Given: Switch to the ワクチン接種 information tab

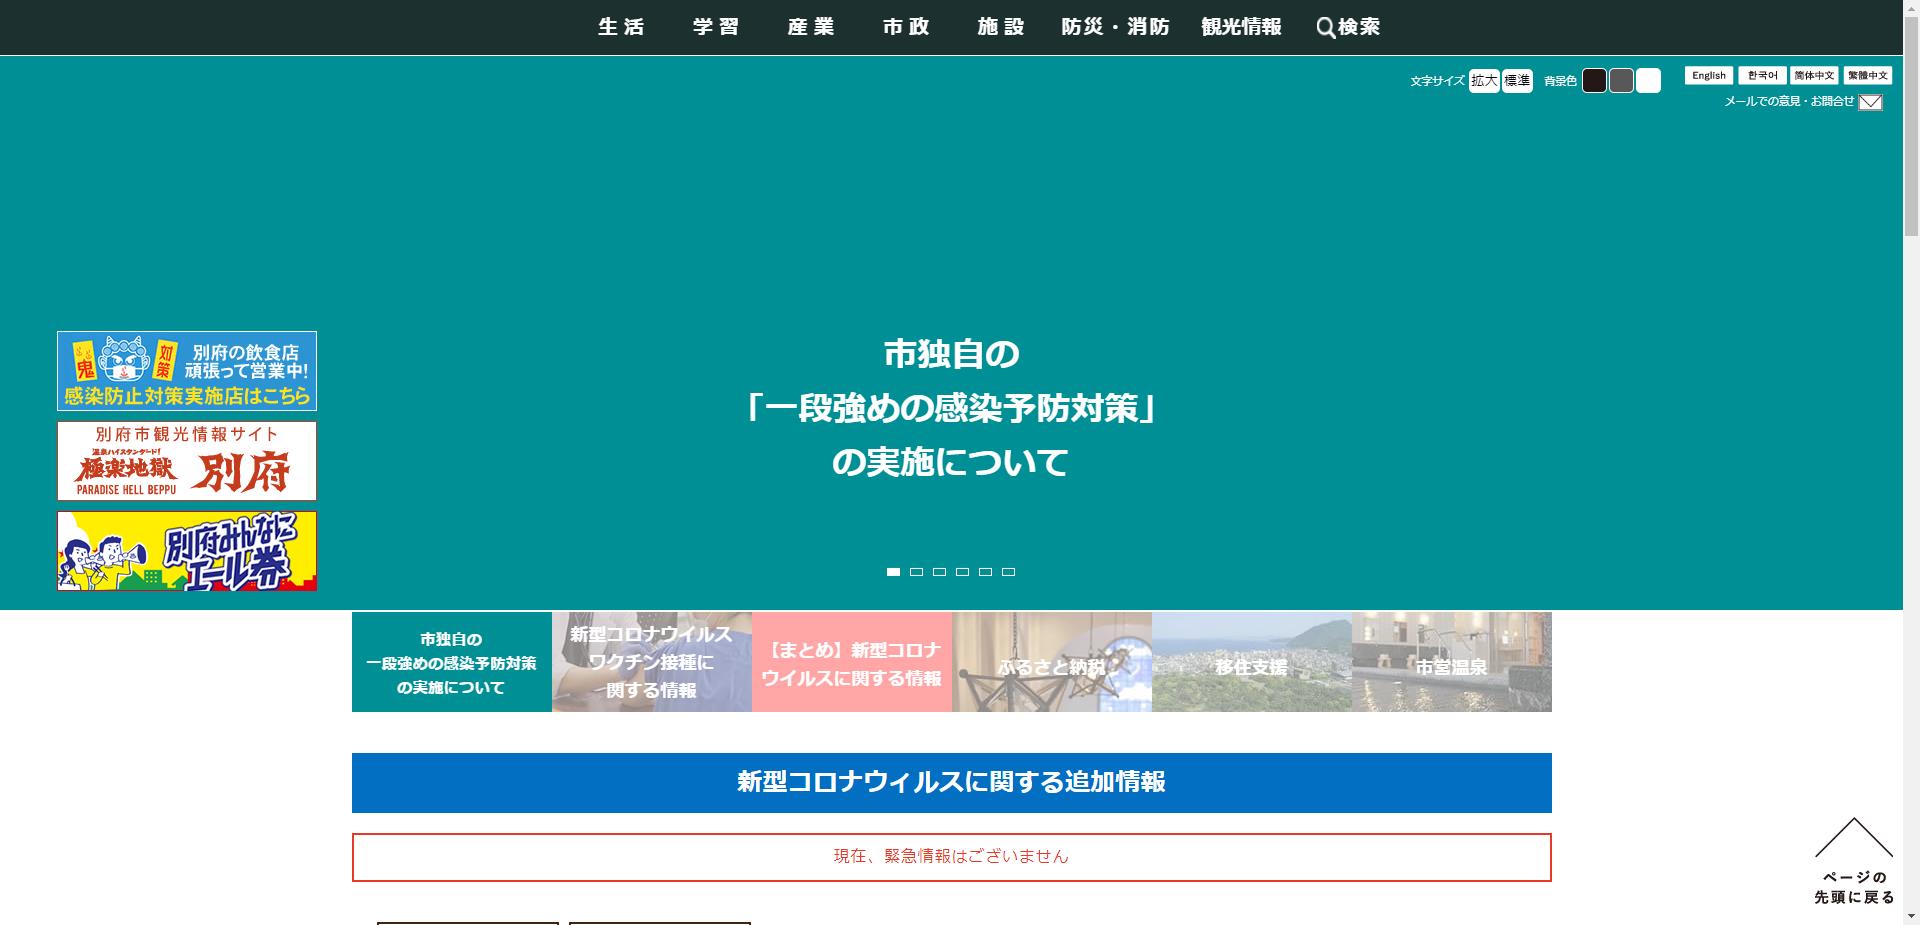Looking at the screenshot, I should coord(651,661).
